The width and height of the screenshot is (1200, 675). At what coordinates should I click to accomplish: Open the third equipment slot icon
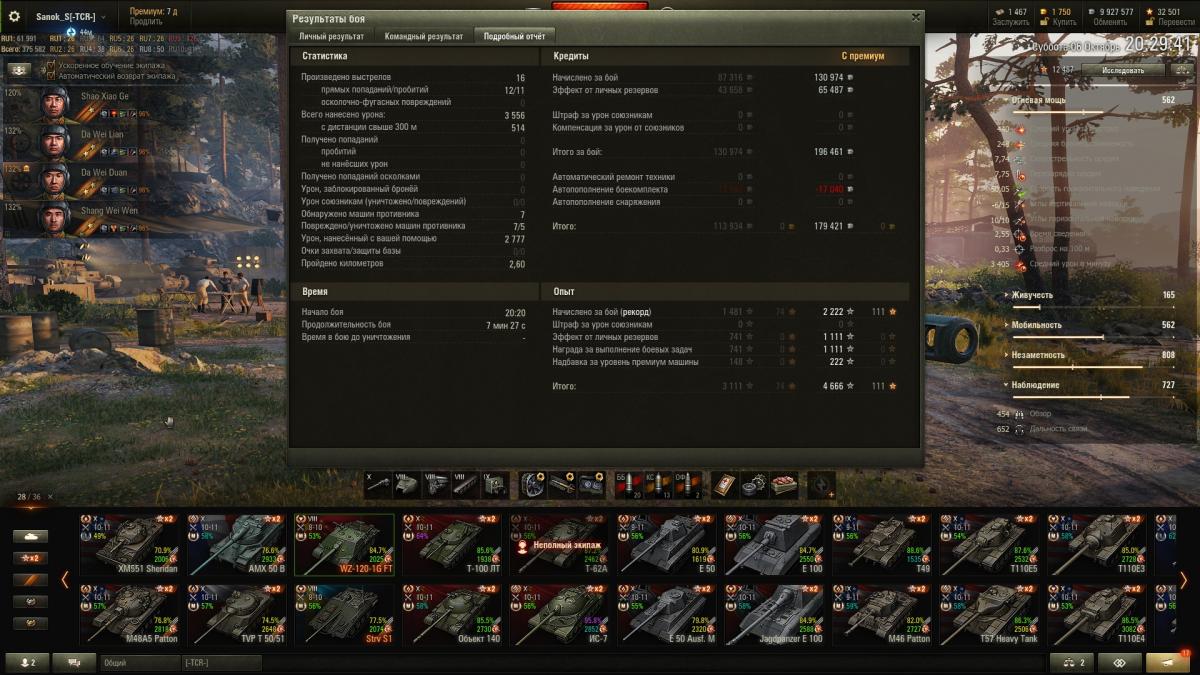point(591,484)
